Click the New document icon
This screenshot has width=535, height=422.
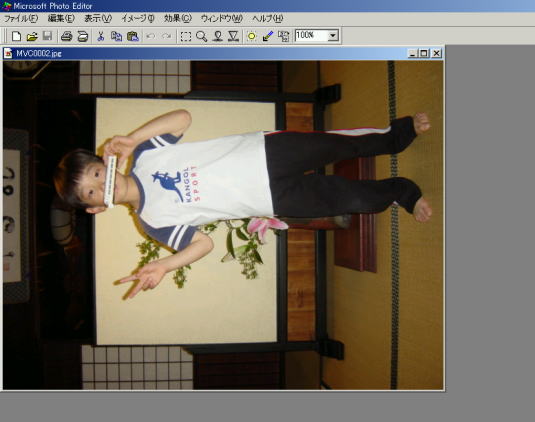tap(16, 36)
